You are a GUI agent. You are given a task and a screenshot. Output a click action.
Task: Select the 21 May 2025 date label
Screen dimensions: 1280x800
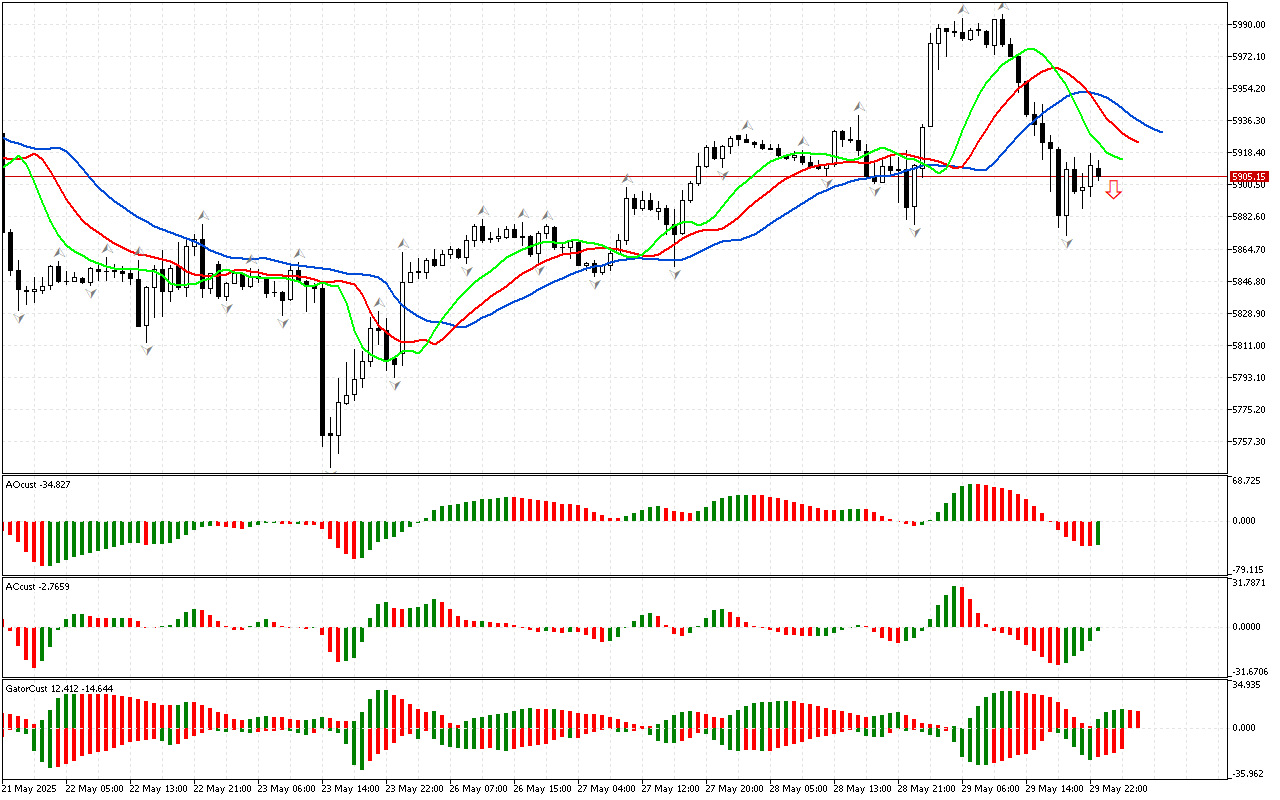[x=30, y=788]
